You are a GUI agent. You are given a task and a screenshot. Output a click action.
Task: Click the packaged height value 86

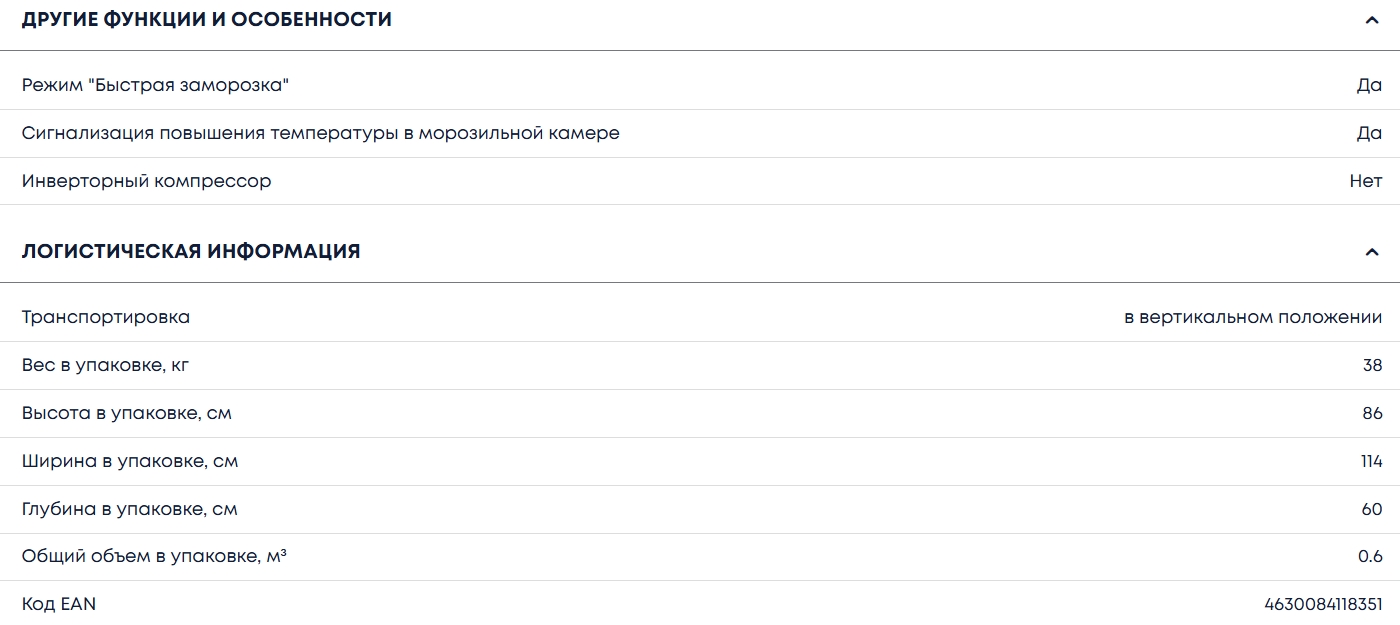point(1372,413)
